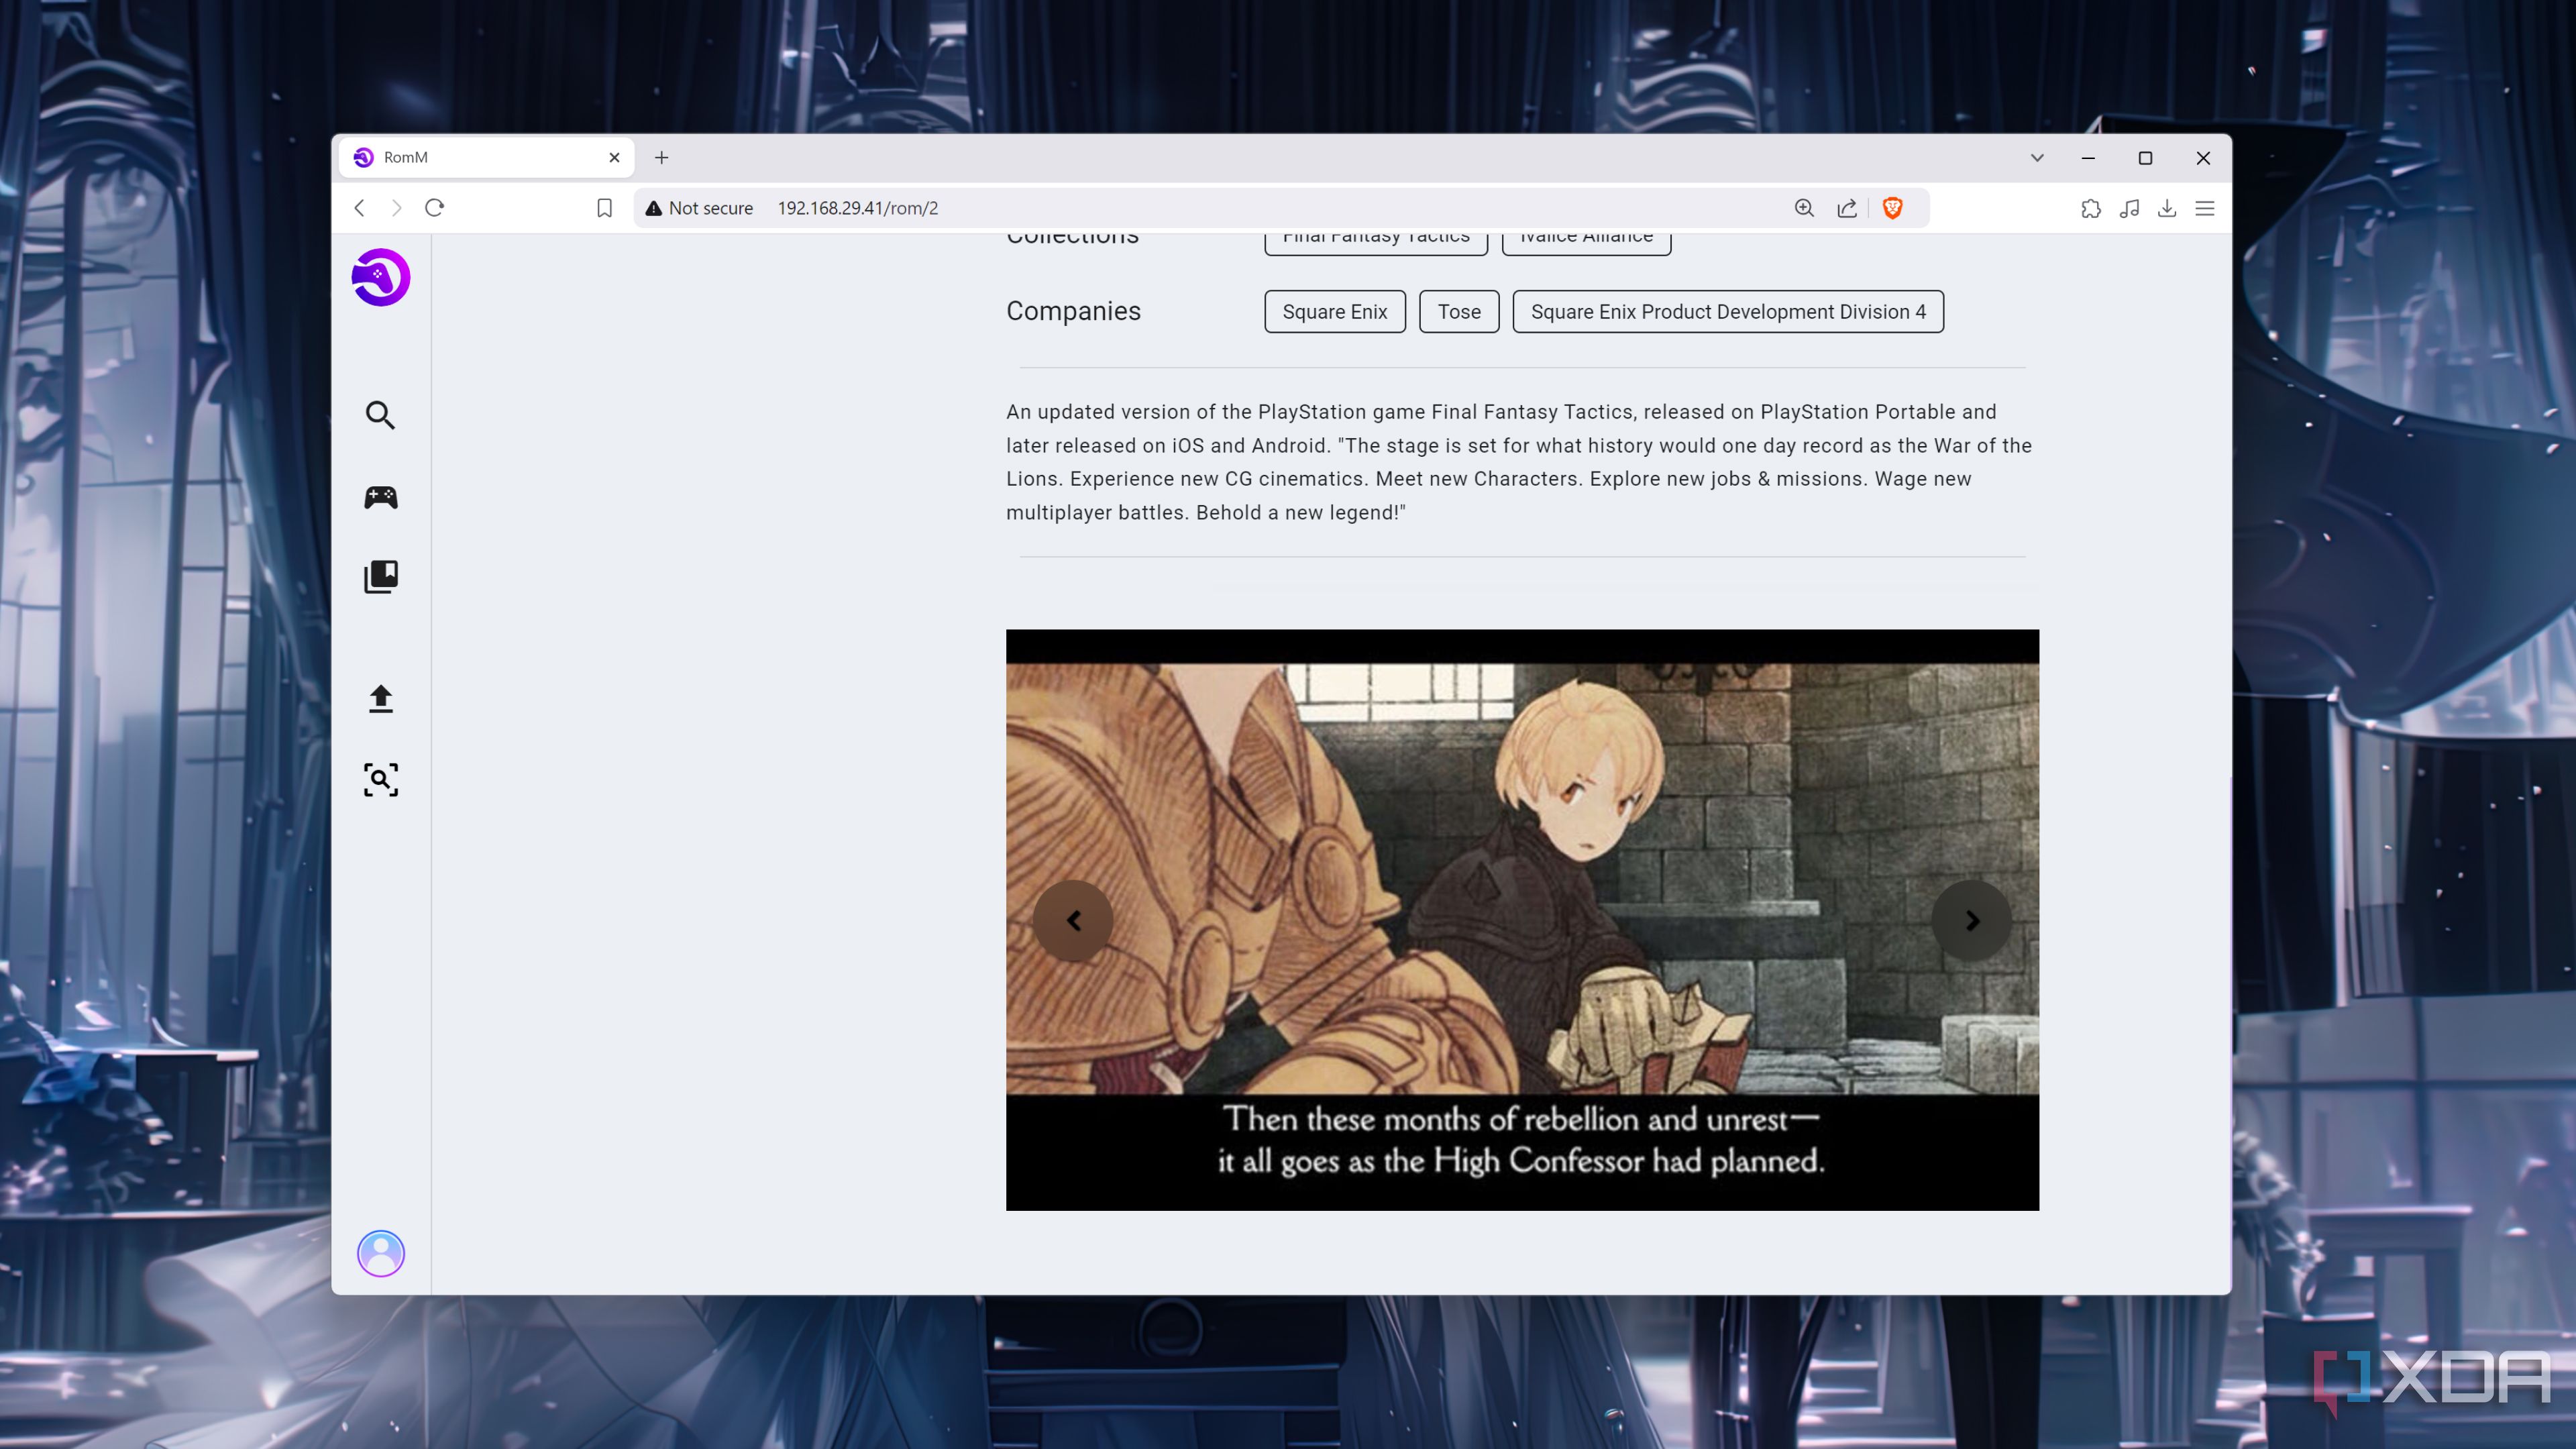Open the search icon in the sidebar
Image resolution: width=2576 pixels, height=1449 pixels.
(380, 415)
